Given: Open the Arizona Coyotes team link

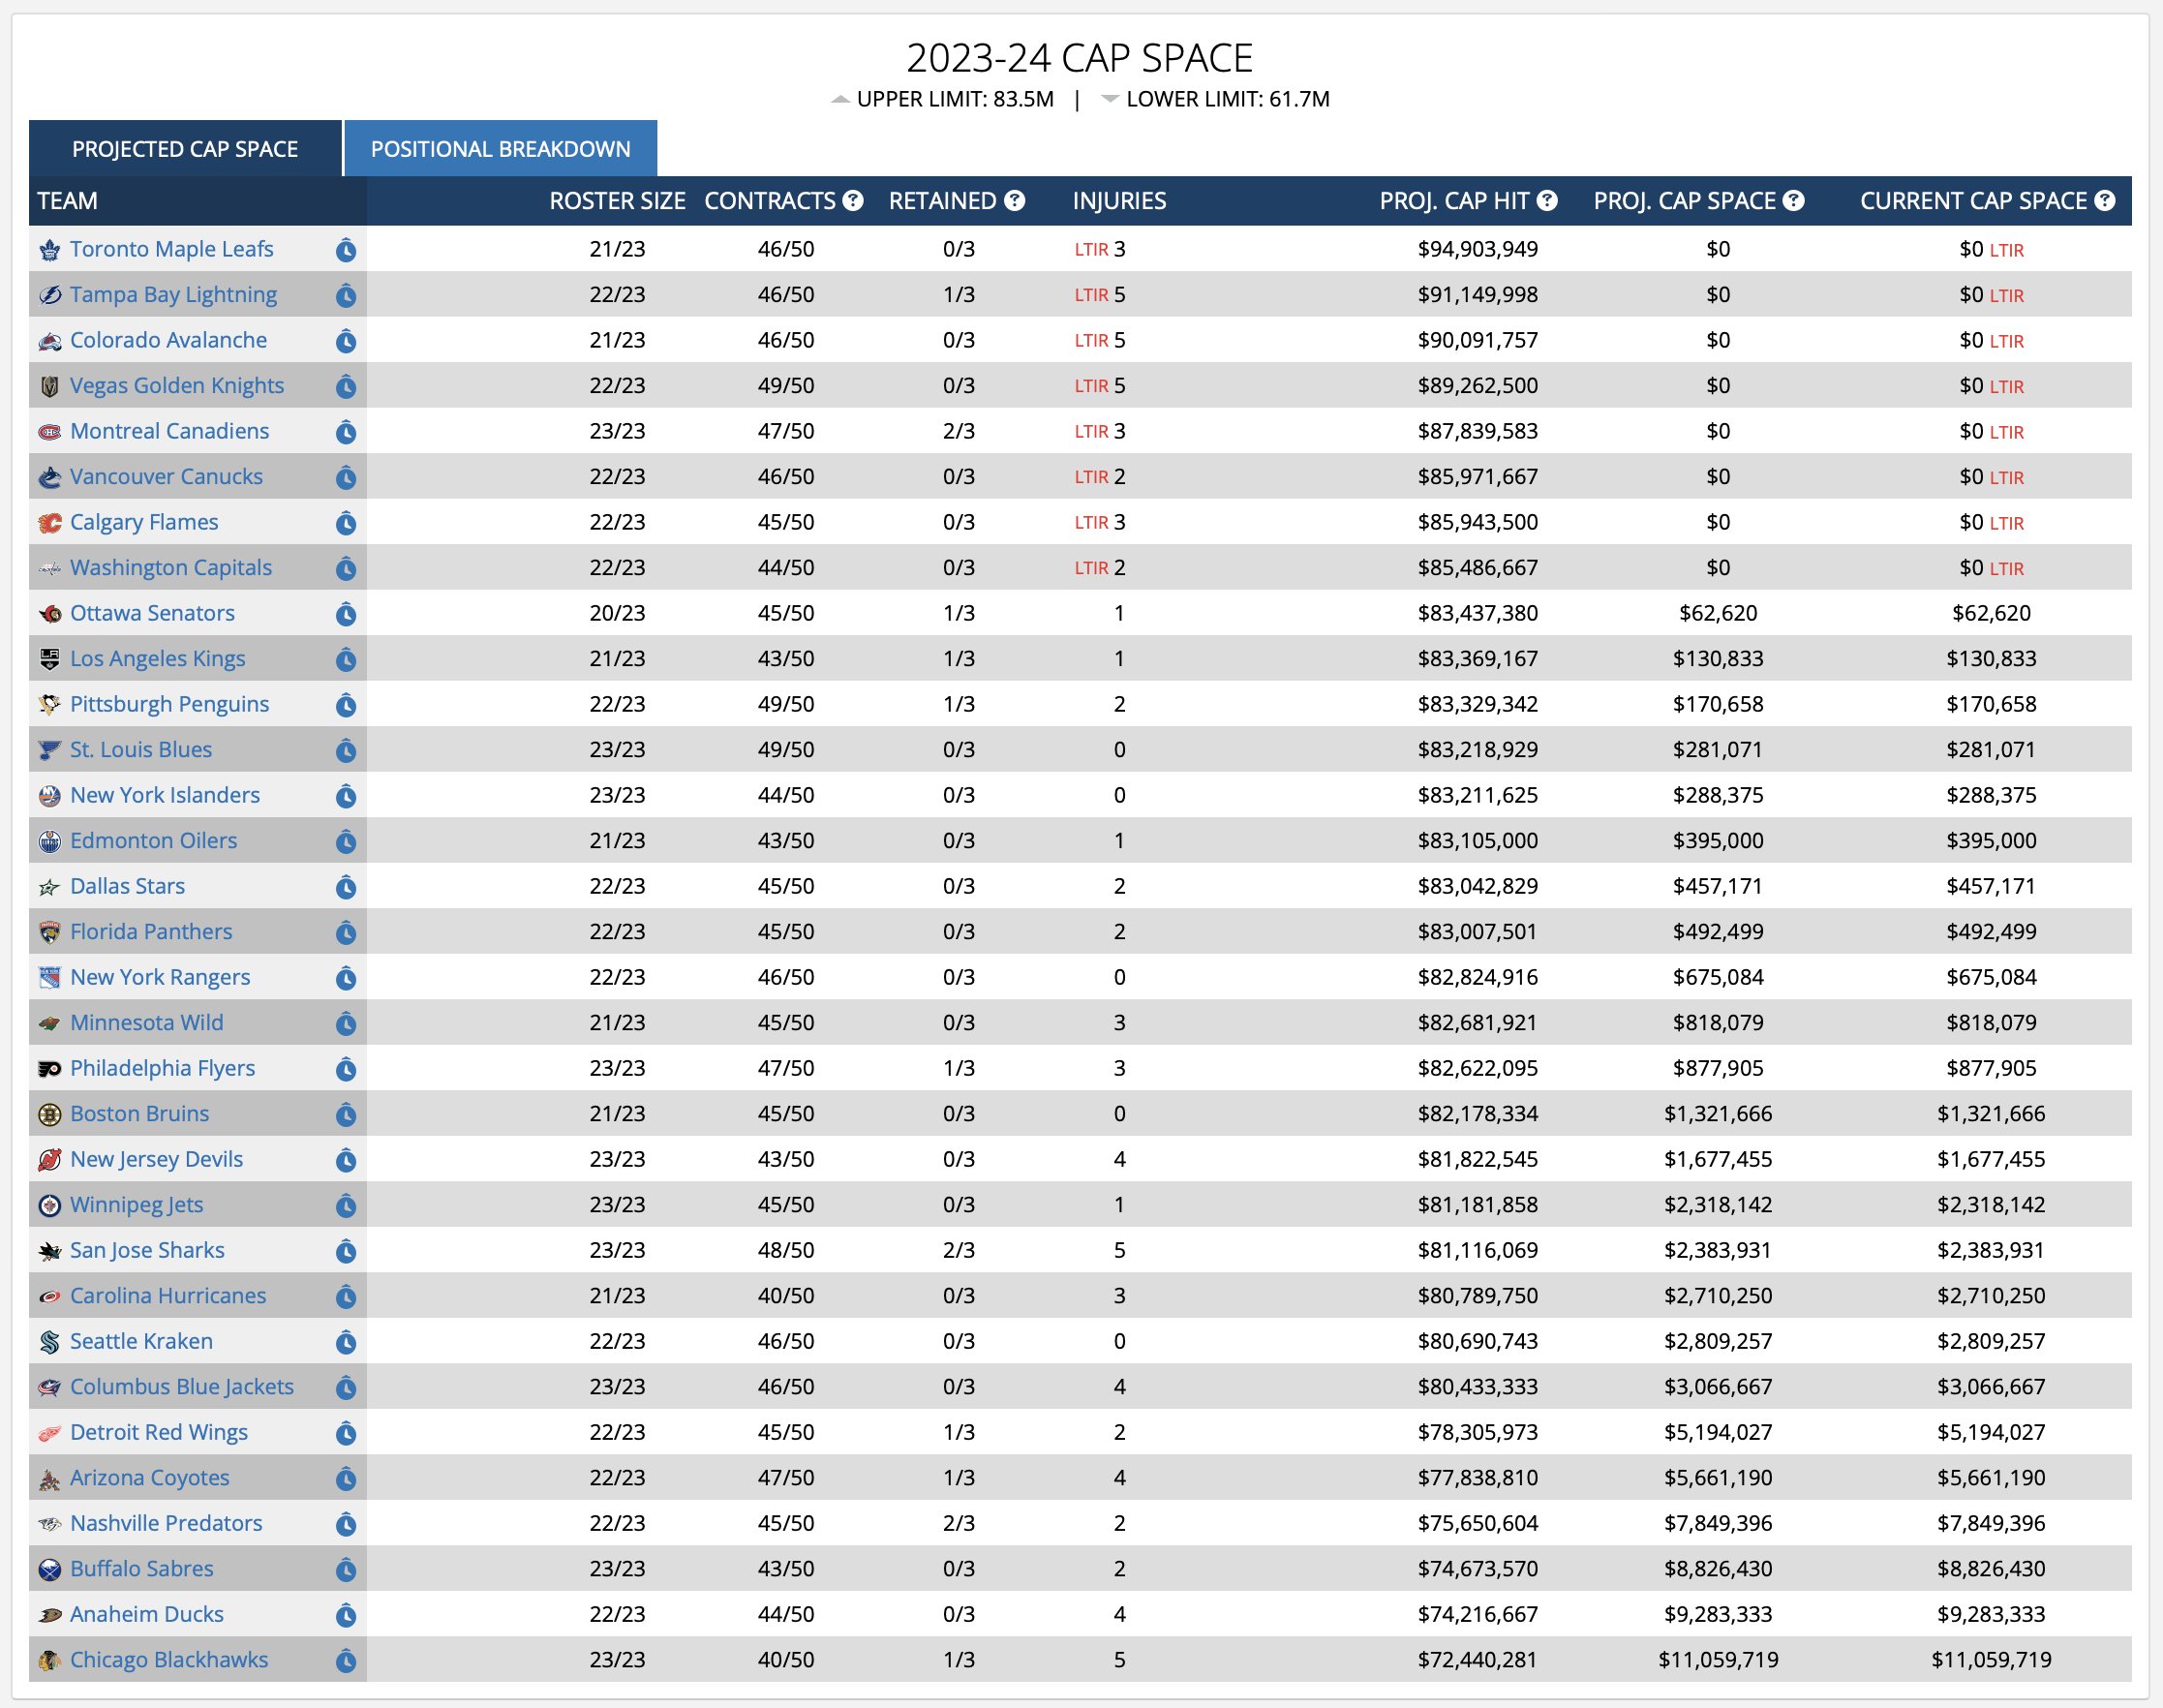Looking at the screenshot, I should tap(150, 1478).
